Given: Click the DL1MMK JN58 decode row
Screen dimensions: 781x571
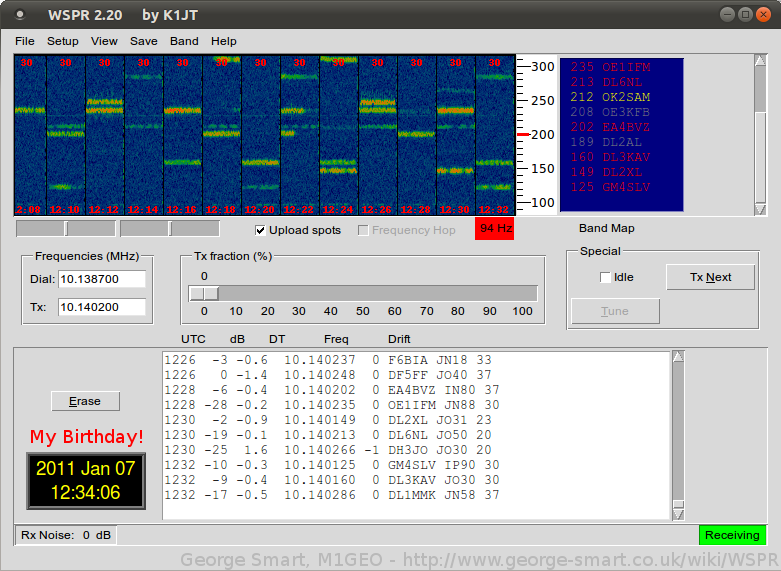Looking at the screenshot, I should (332, 495).
